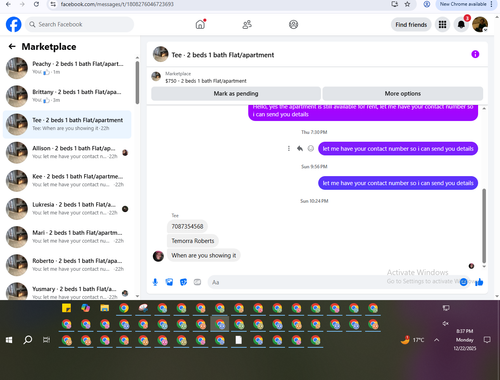Focus the Search Facebook field
This screenshot has width=500, height=380.
[x=79, y=24]
